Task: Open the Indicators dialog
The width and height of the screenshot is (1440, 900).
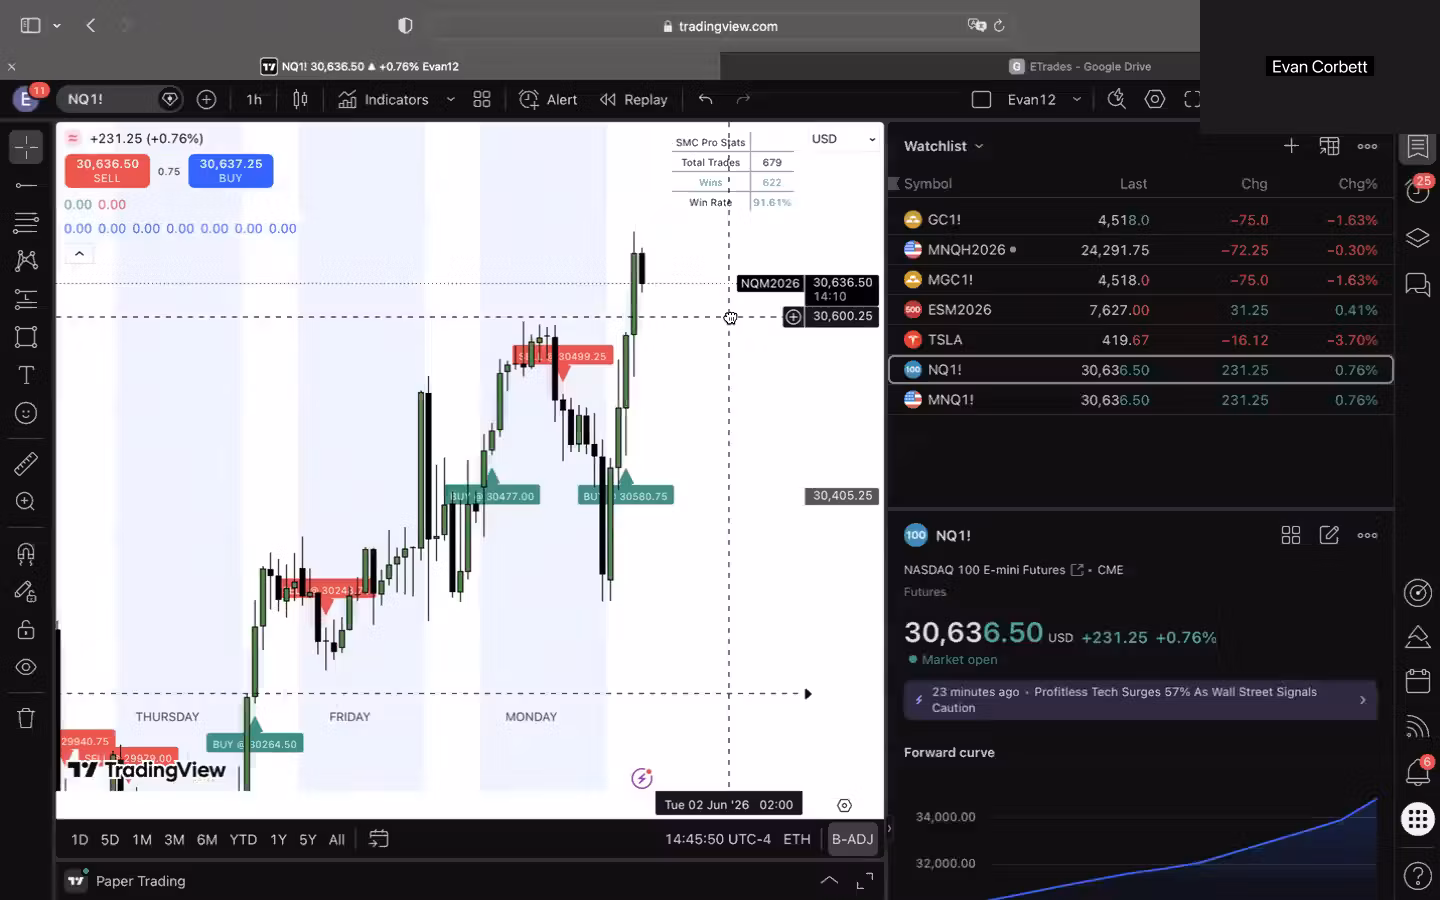Action: 384,99
